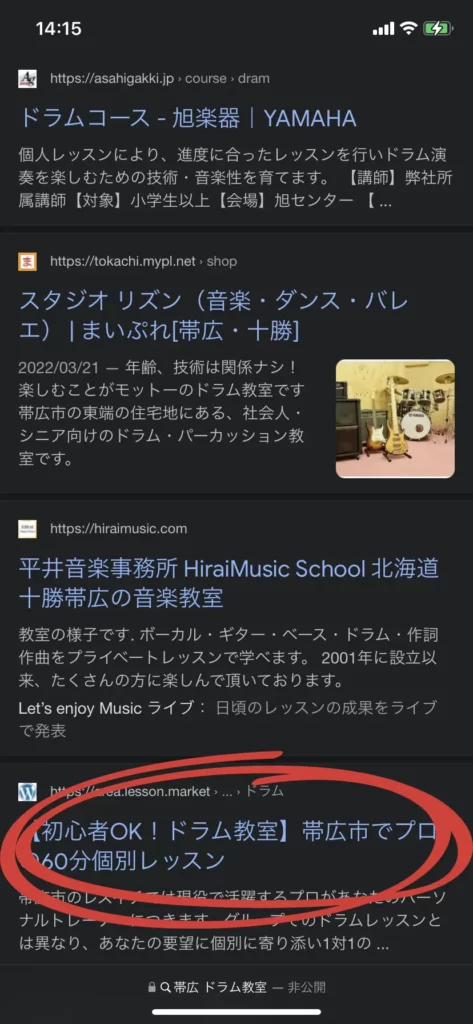This screenshot has height=1024, width=473.
Task: Tap the cellular signal bars icon
Action: (x=383, y=28)
